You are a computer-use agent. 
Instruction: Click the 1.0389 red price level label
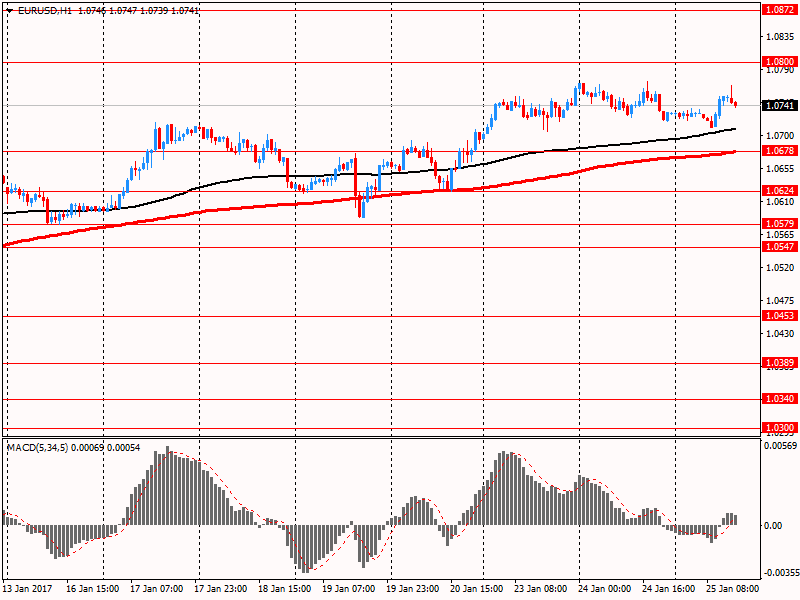pyautogui.click(x=779, y=362)
